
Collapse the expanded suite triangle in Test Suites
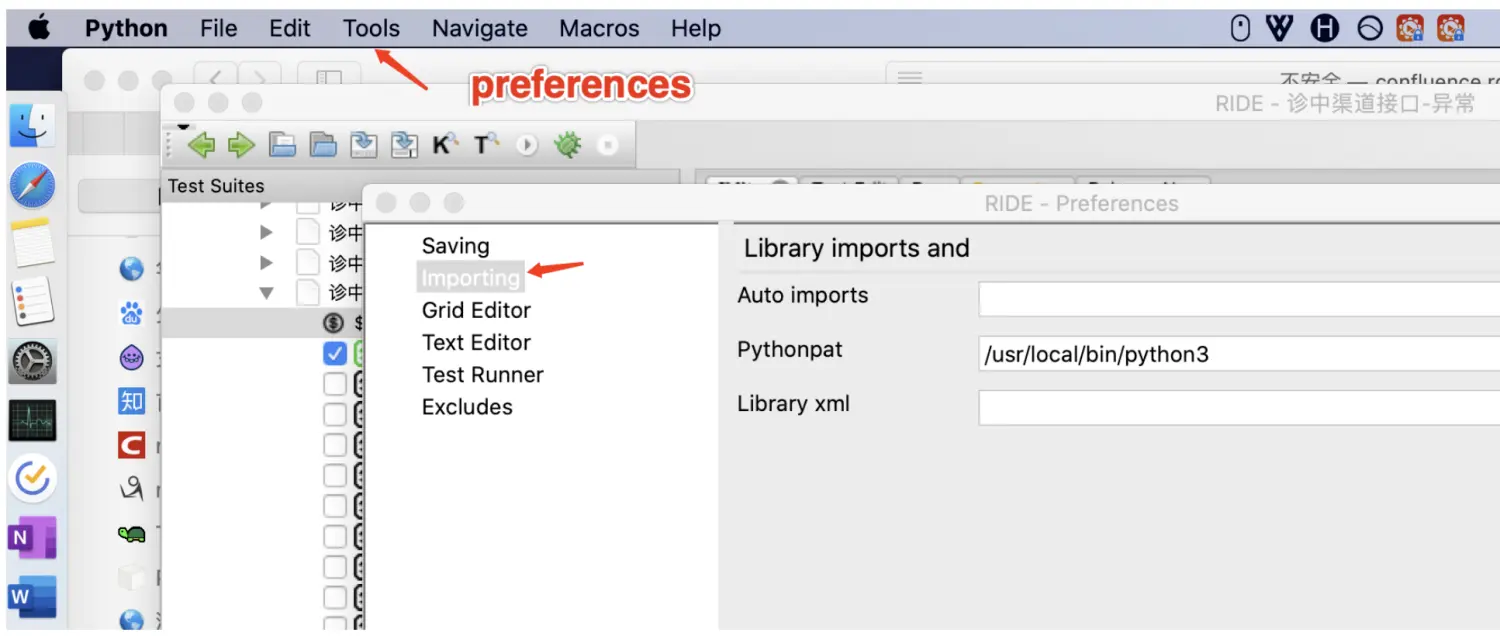[266, 293]
